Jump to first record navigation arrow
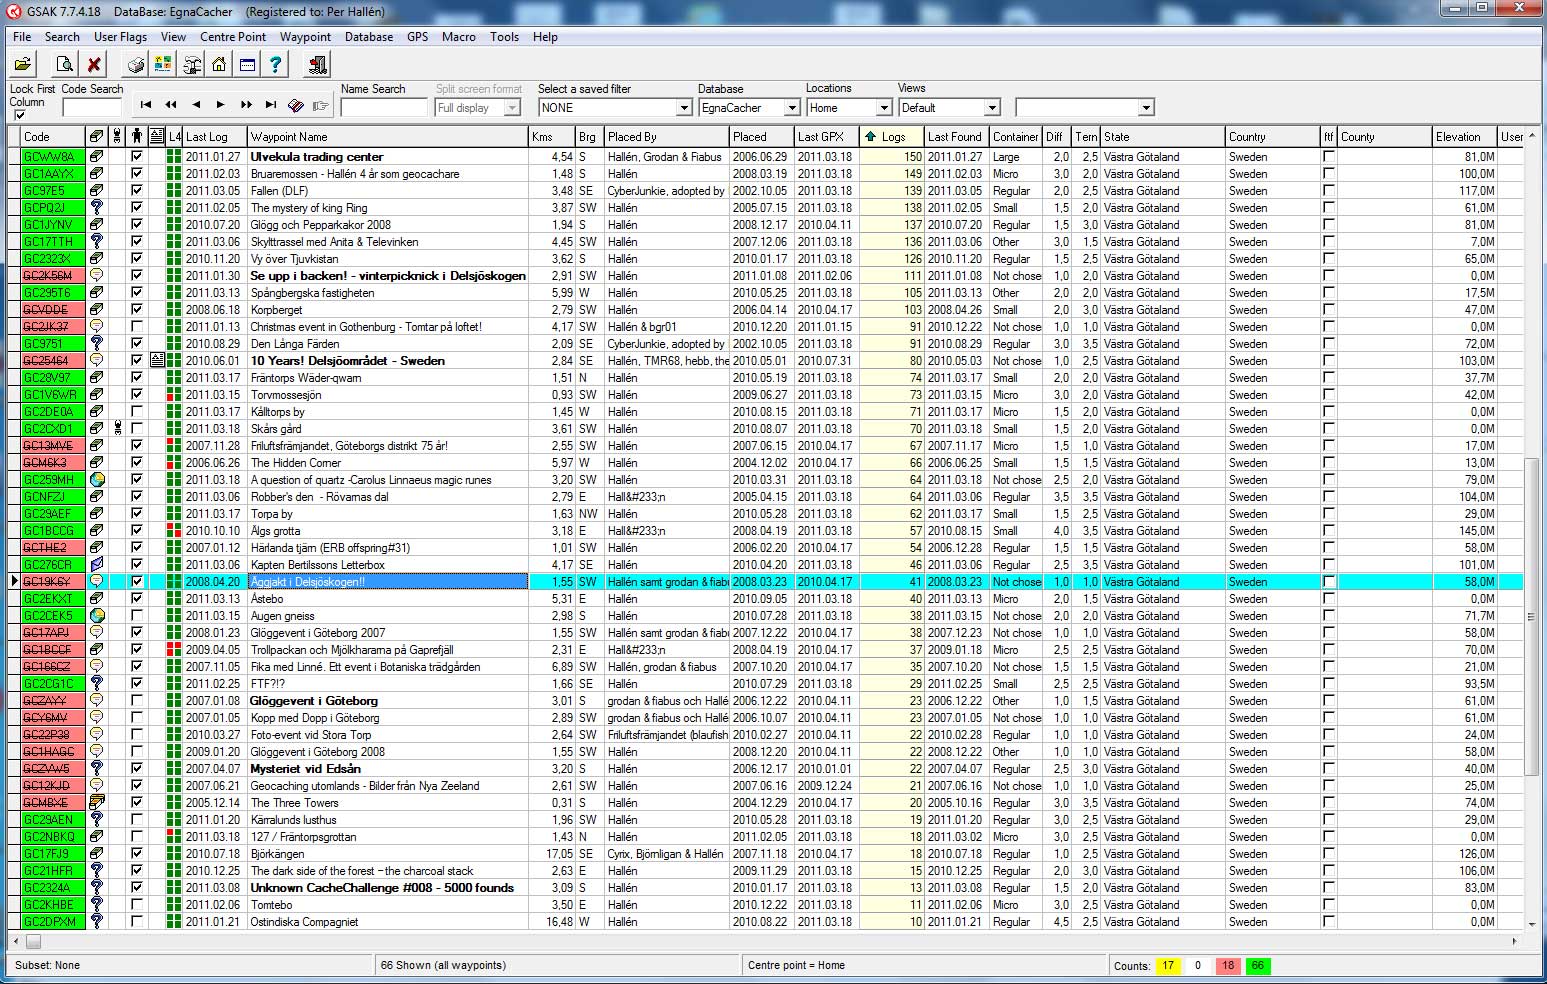1547x984 pixels. (x=146, y=105)
